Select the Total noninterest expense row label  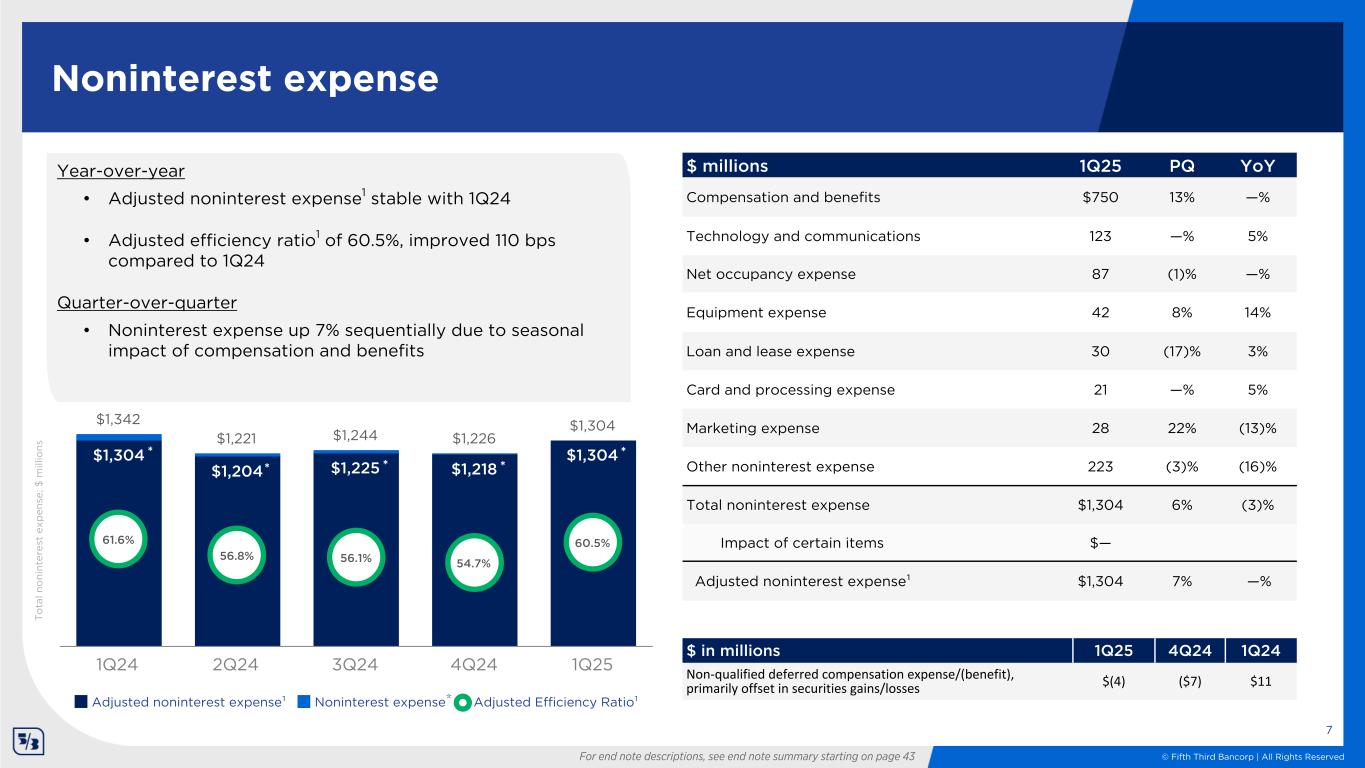(x=777, y=505)
